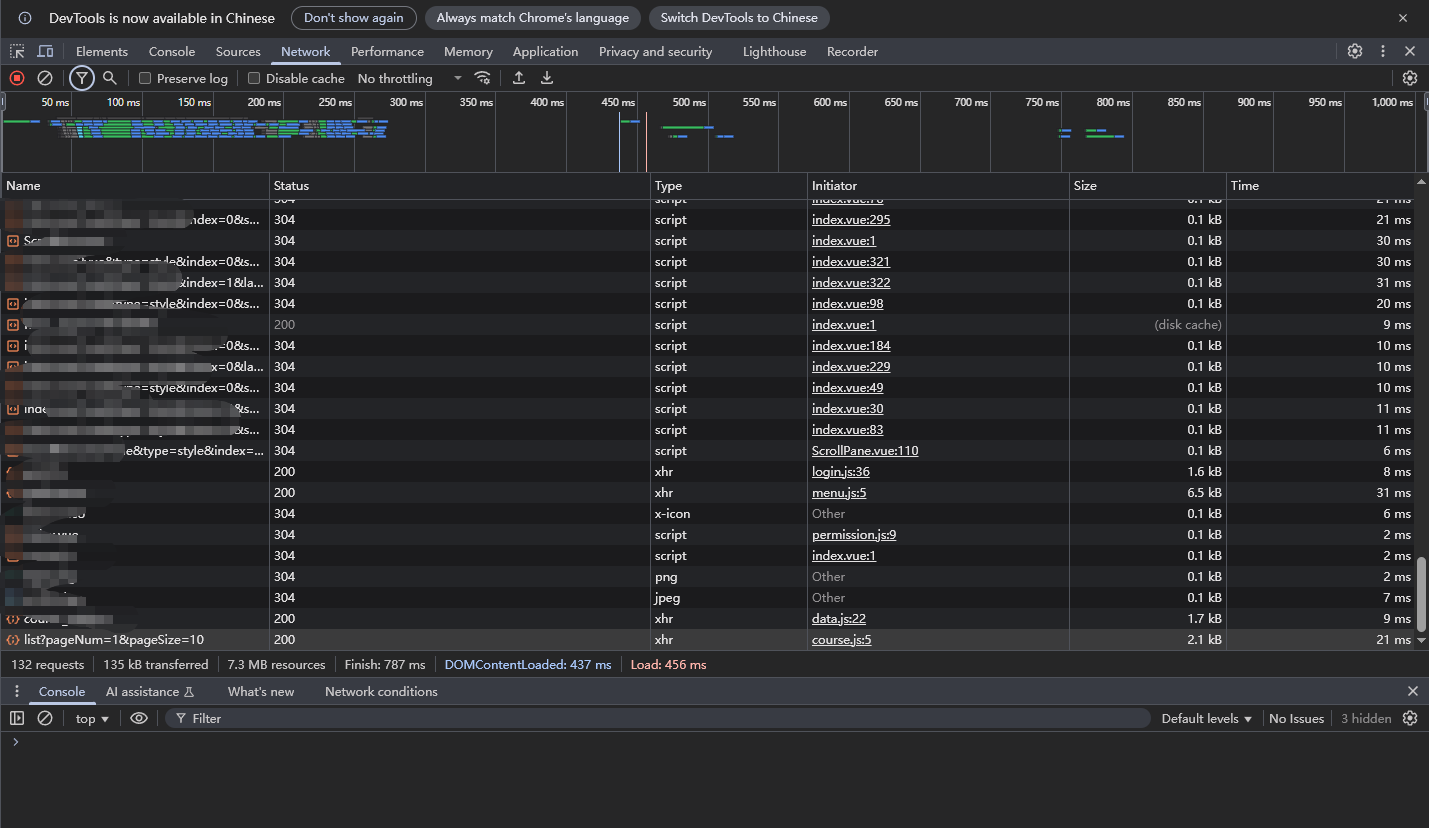Open Network panel settings gear
Image resolution: width=1429 pixels, height=828 pixels.
click(x=1410, y=78)
